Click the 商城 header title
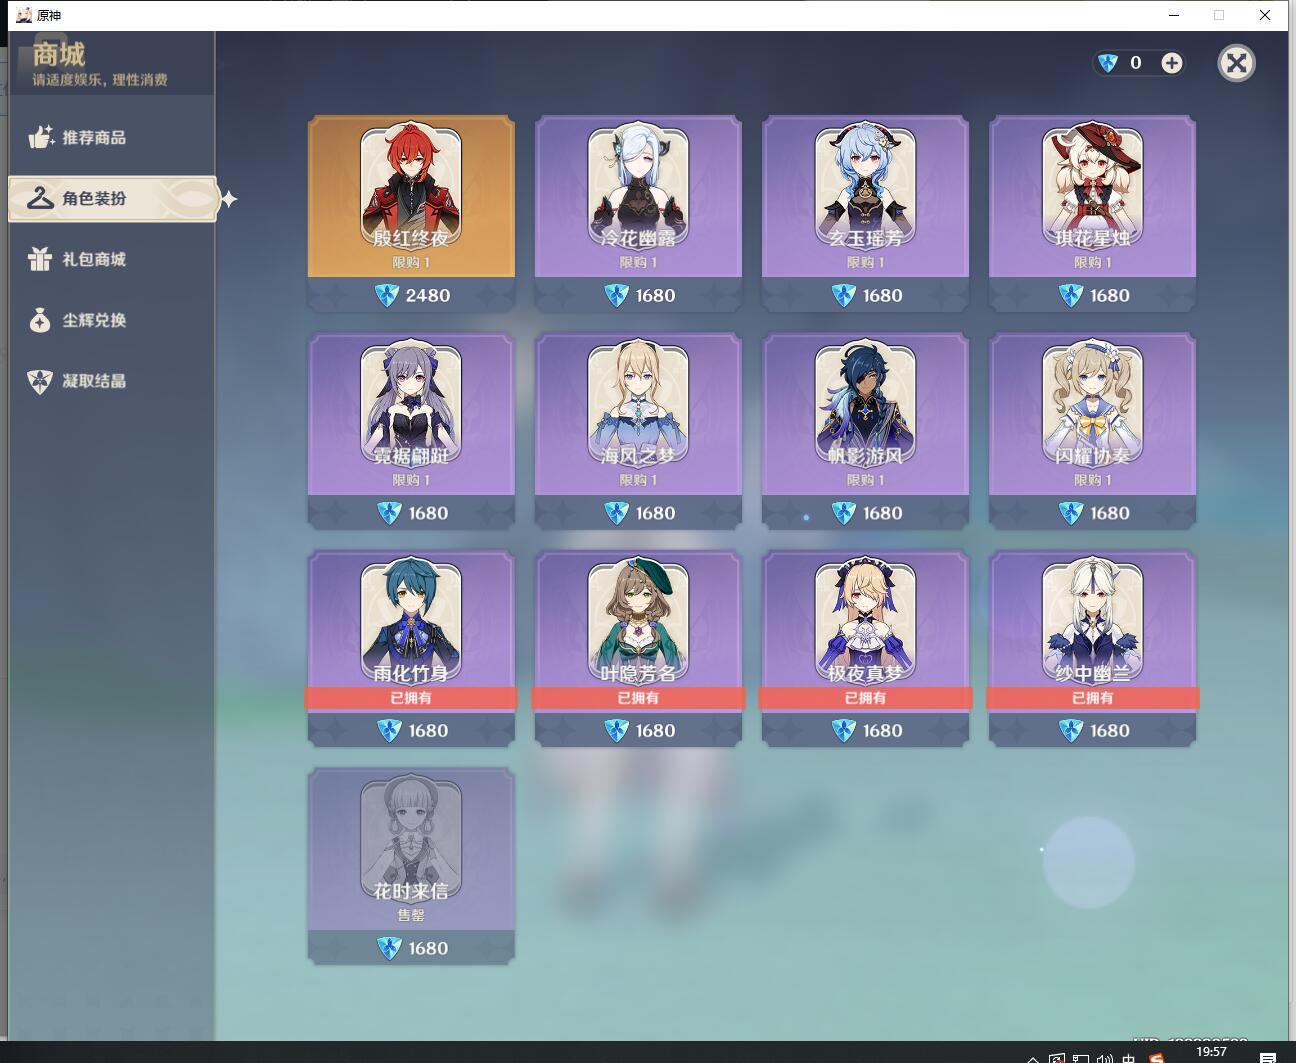This screenshot has width=1296, height=1063. 59,53
